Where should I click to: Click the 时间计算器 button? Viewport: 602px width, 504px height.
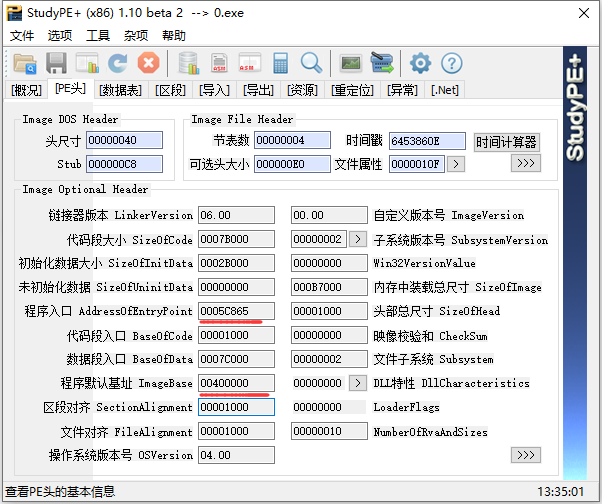click(506, 142)
